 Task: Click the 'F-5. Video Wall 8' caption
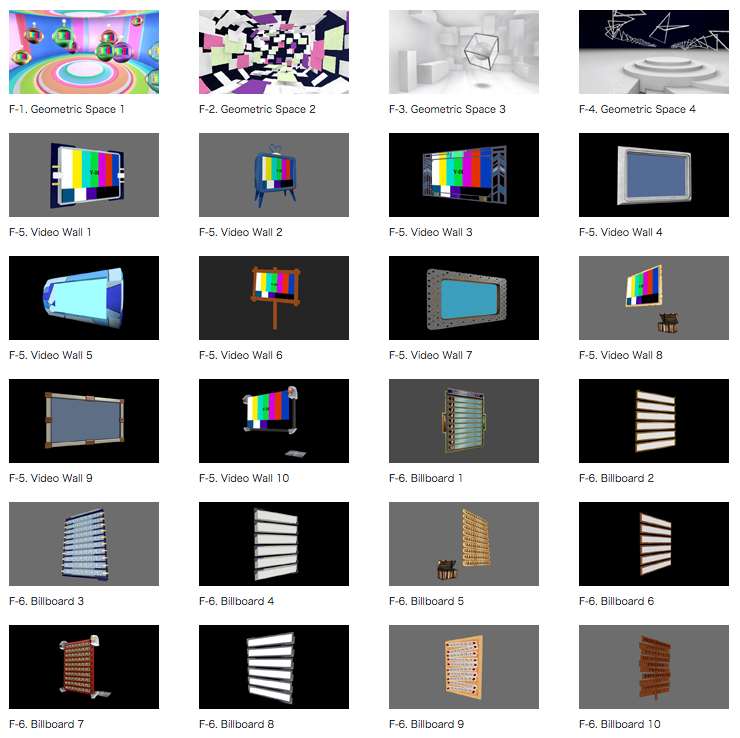[x=621, y=355]
